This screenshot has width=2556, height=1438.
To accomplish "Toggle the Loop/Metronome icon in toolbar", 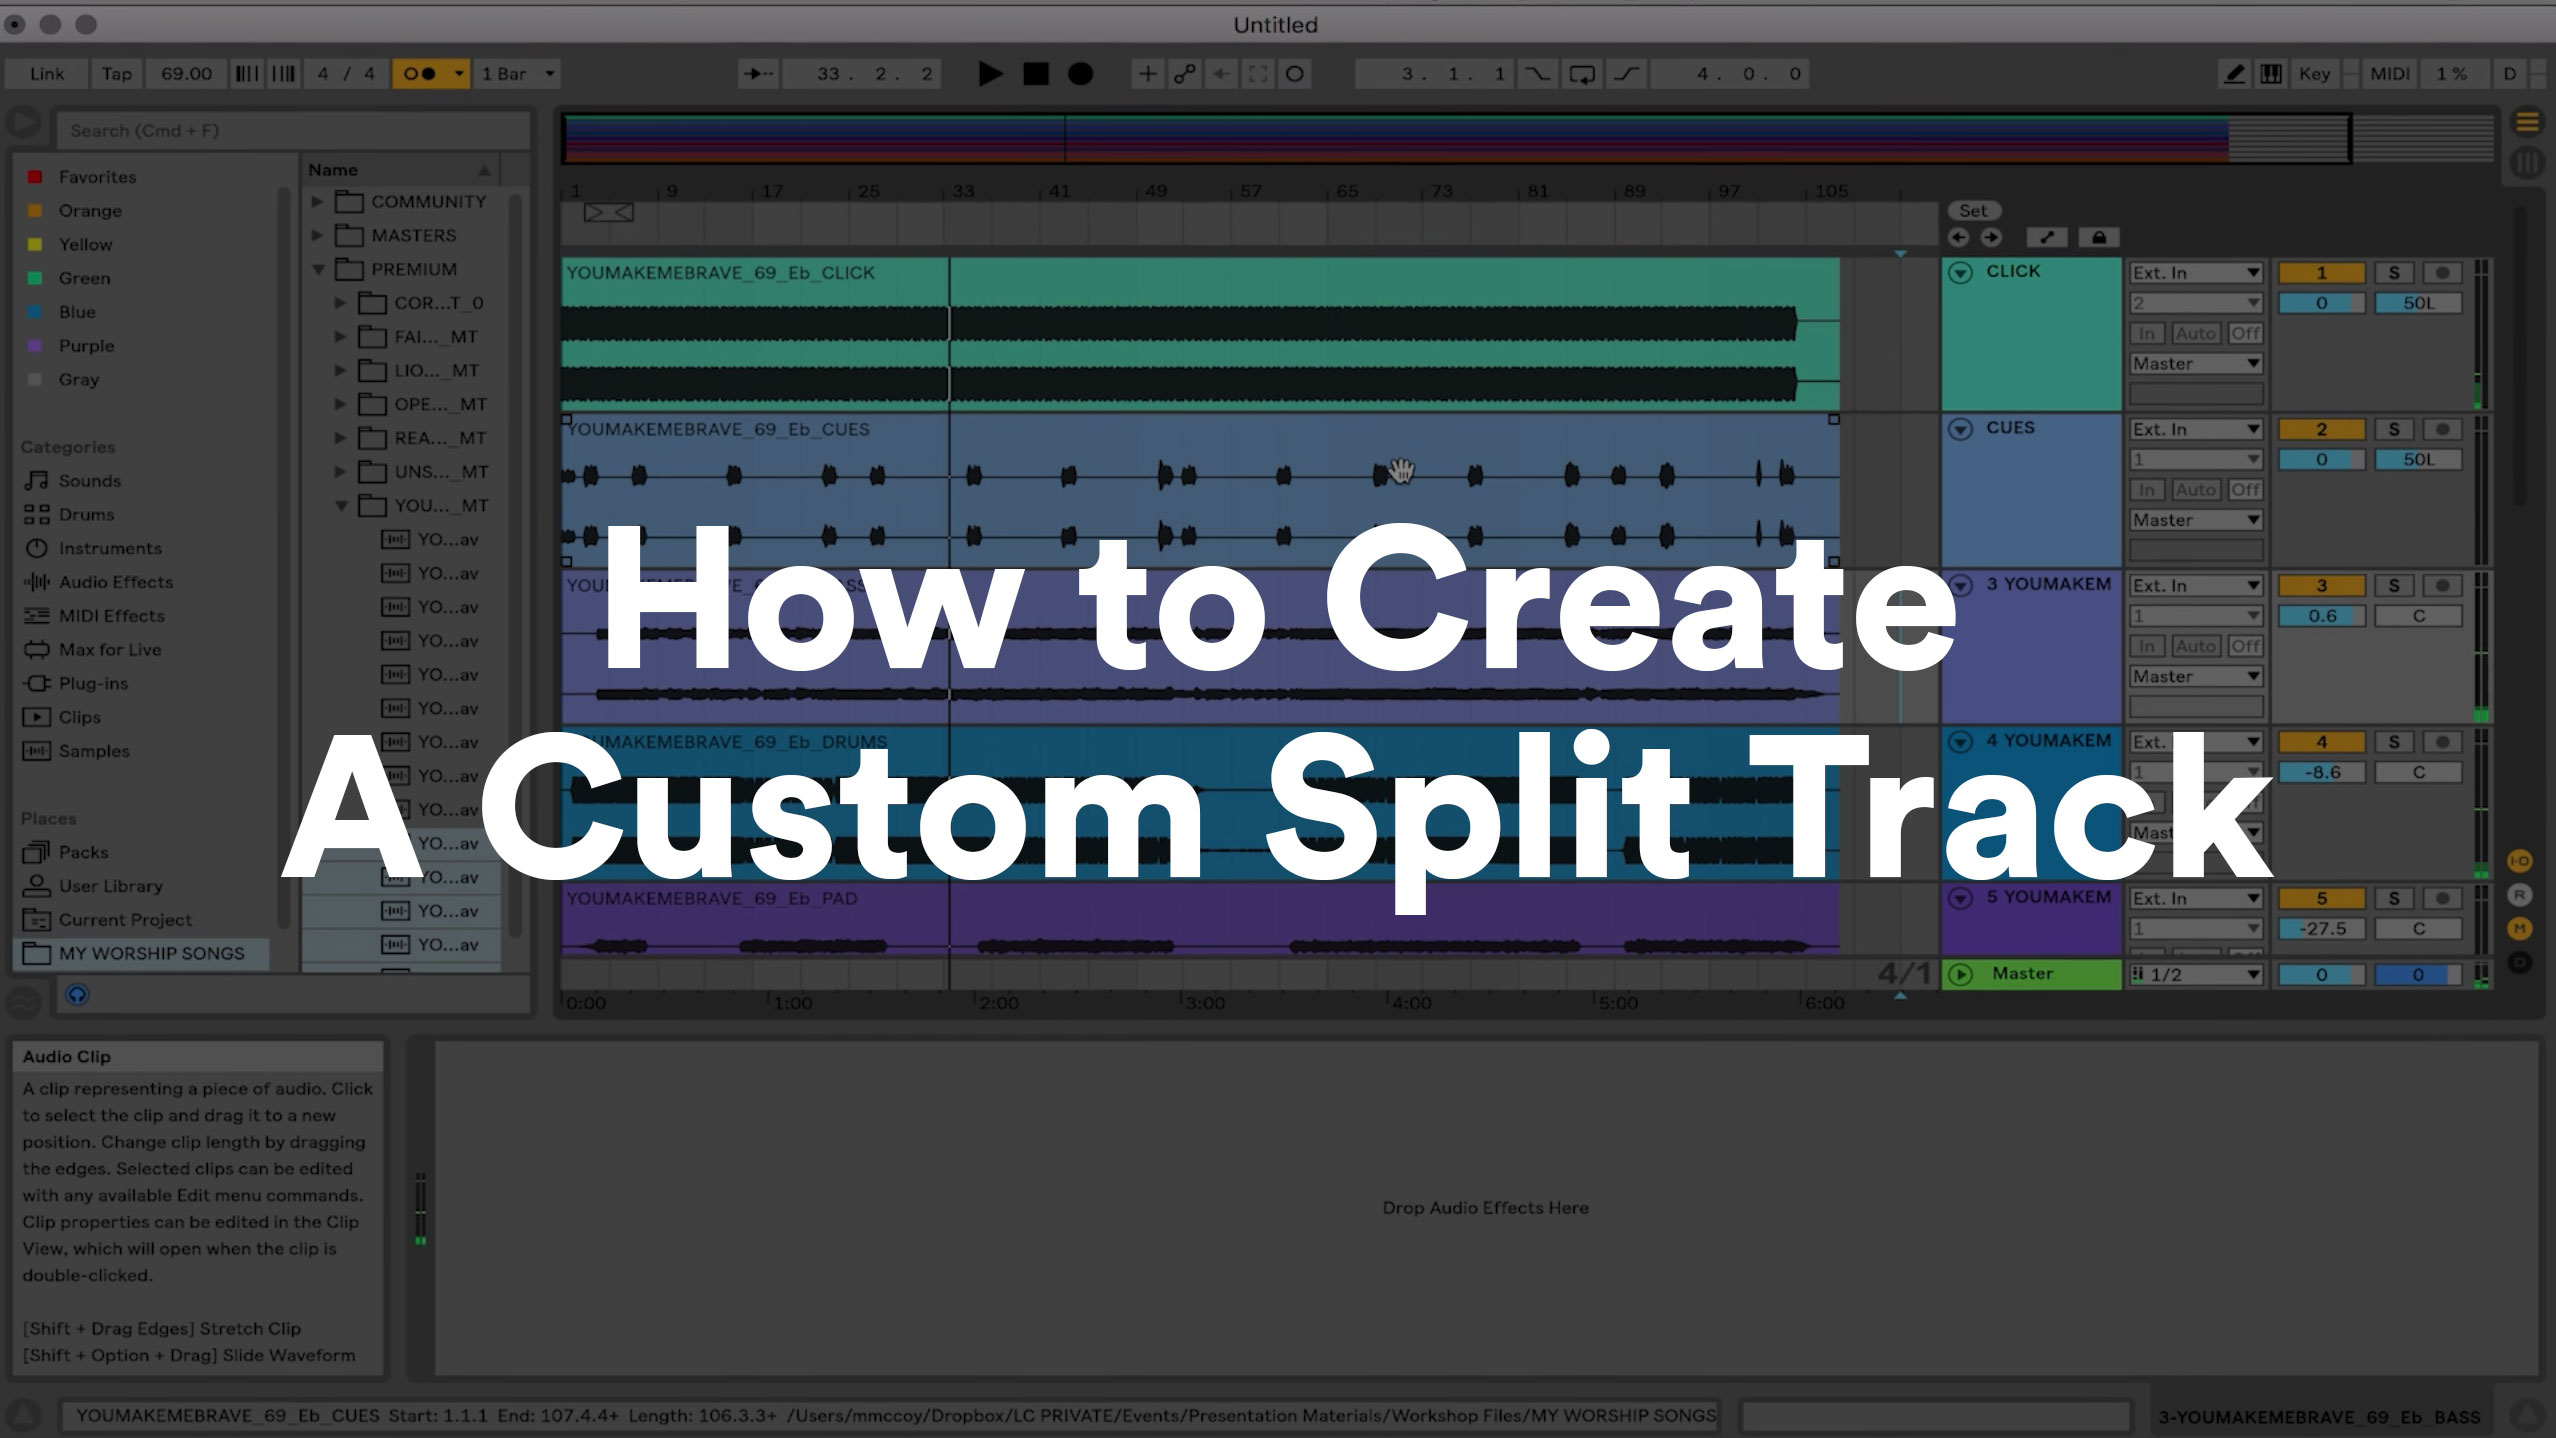I will [1296, 74].
